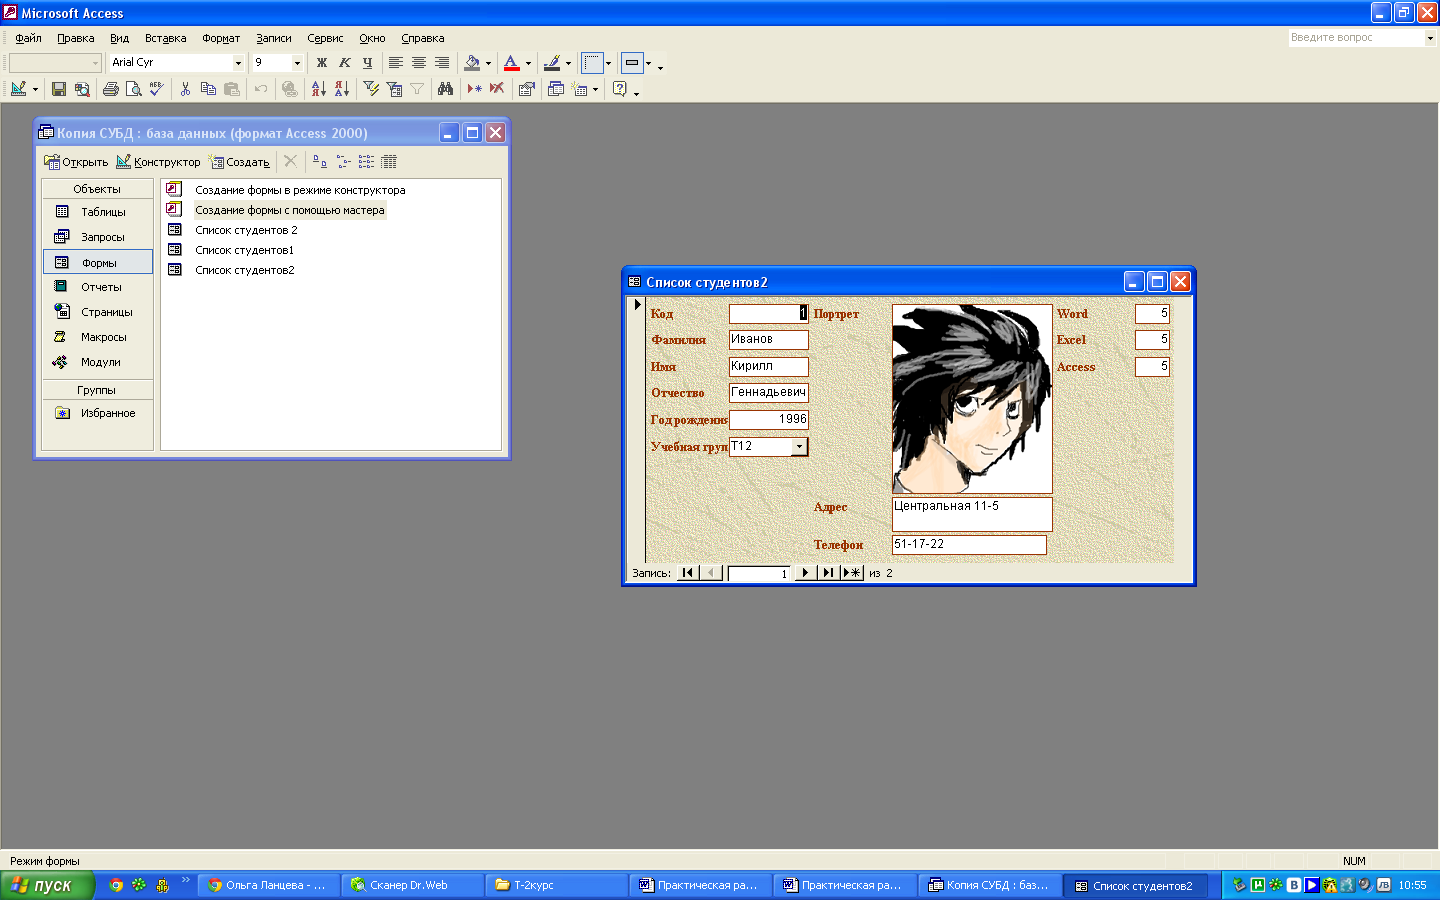This screenshot has width=1440, height=900.
Task: Open the line color dropdown arrow
Action: pyautogui.click(x=568, y=63)
